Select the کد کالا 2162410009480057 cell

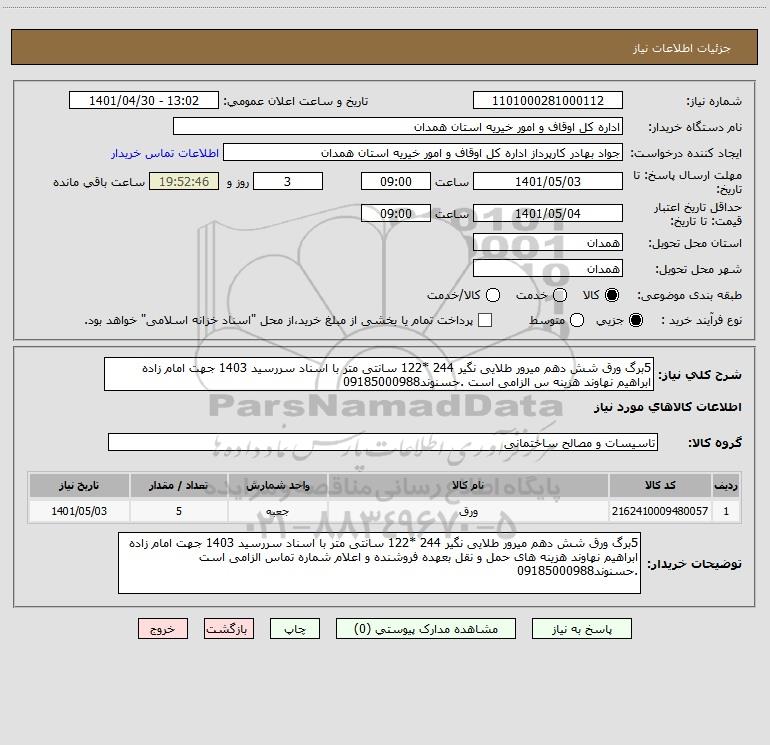pyautogui.click(x=660, y=511)
